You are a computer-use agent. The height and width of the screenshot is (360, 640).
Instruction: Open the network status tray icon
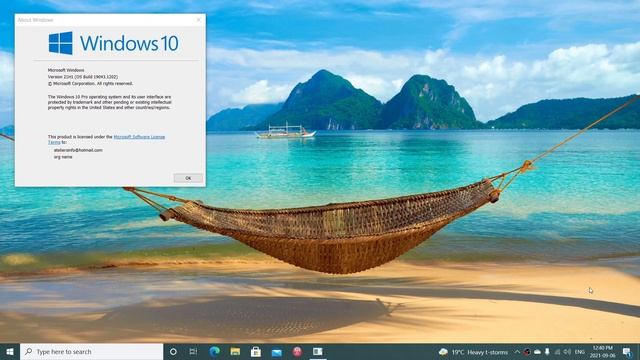click(x=557, y=352)
